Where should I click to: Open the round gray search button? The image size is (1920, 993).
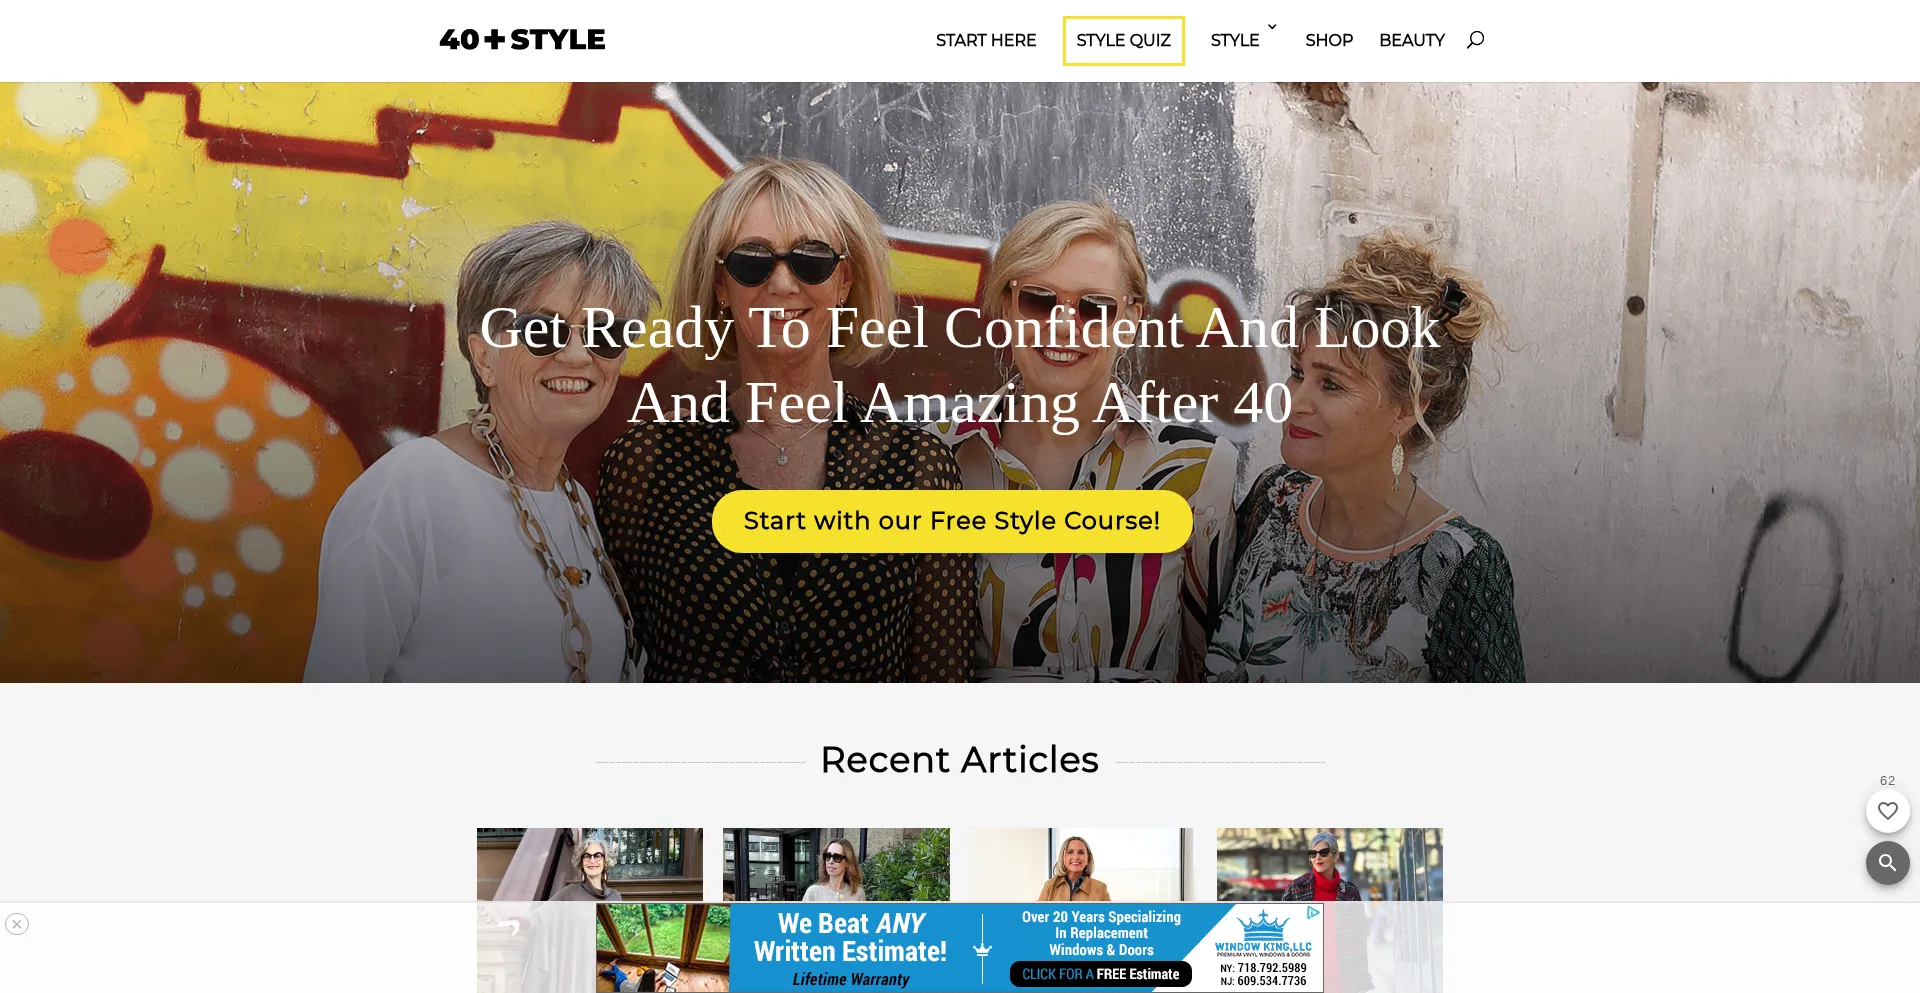(1887, 863)
